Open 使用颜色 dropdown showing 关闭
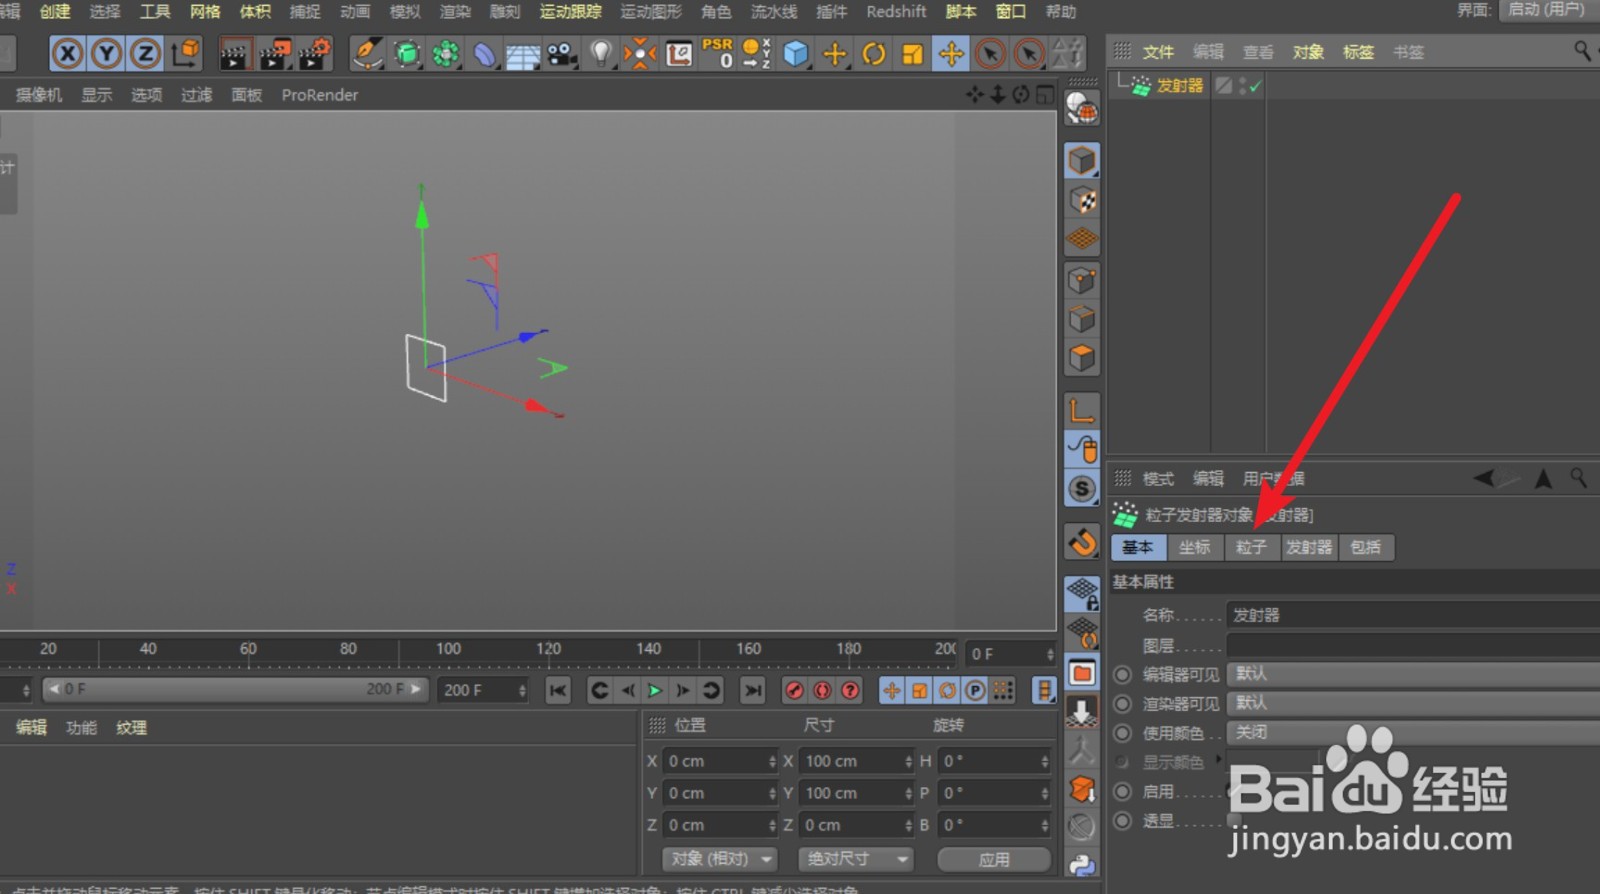Image resolution: width=1600 pixels, height=894 pixels. 1413,733
